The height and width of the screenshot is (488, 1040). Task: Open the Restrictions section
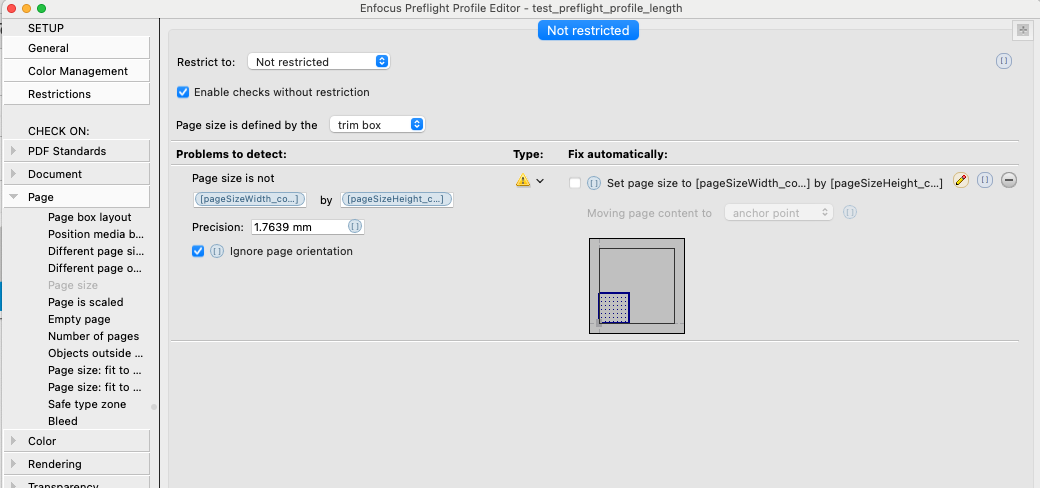click(77, 94)
